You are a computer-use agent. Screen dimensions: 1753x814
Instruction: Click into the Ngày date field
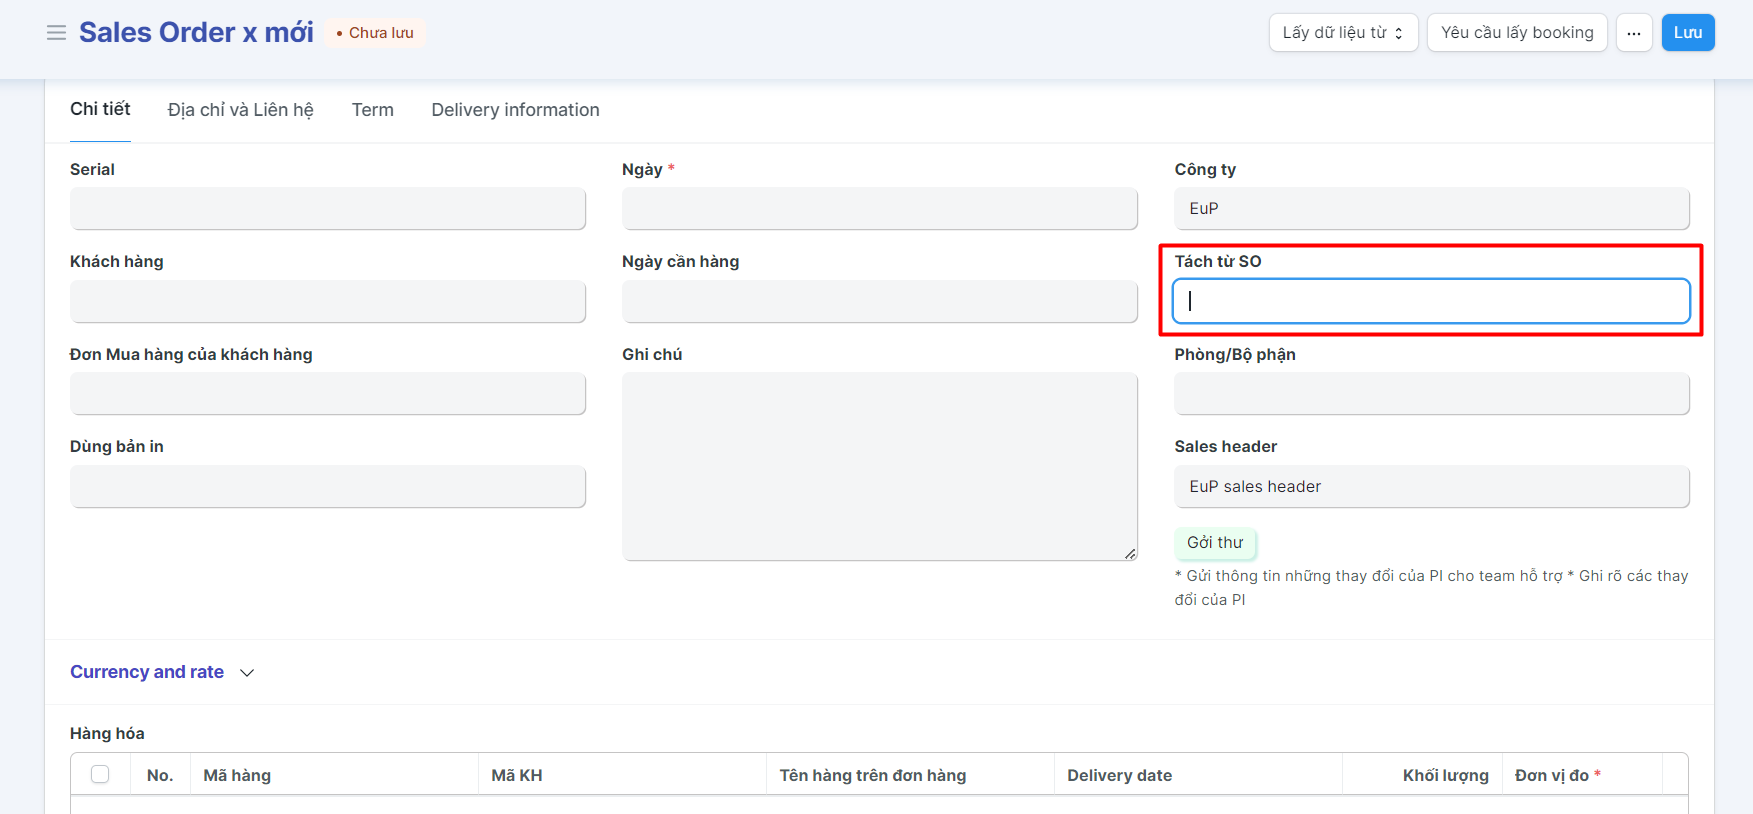point(879,209)
